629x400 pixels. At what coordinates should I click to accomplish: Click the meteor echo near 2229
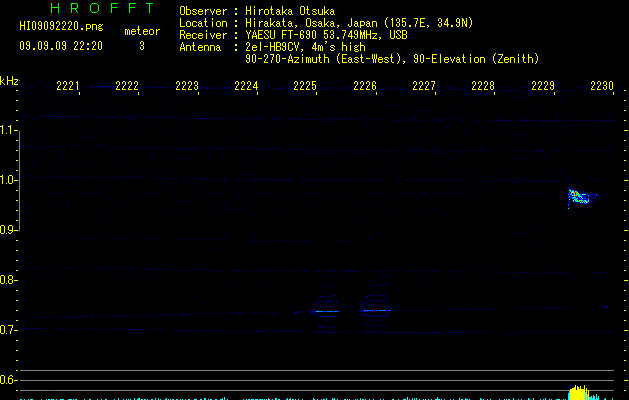[x=582, y=197]
